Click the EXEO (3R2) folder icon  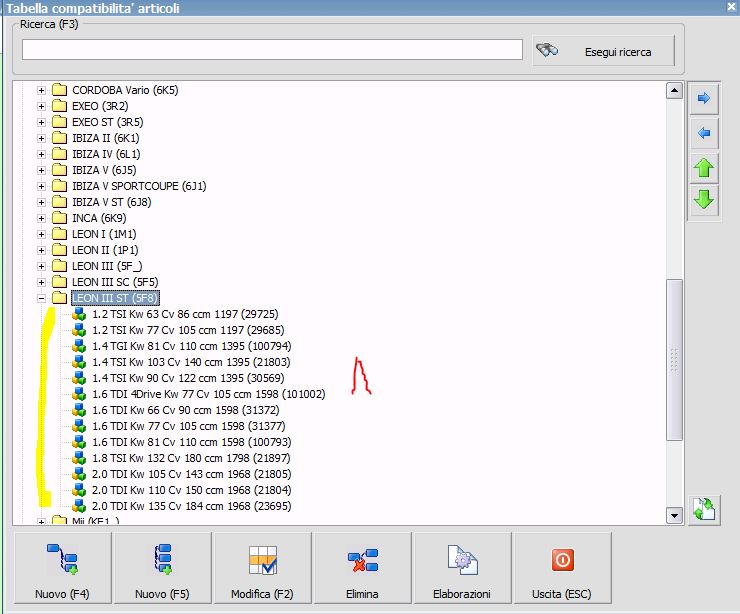pyautogui.click(x=59, y=106)
